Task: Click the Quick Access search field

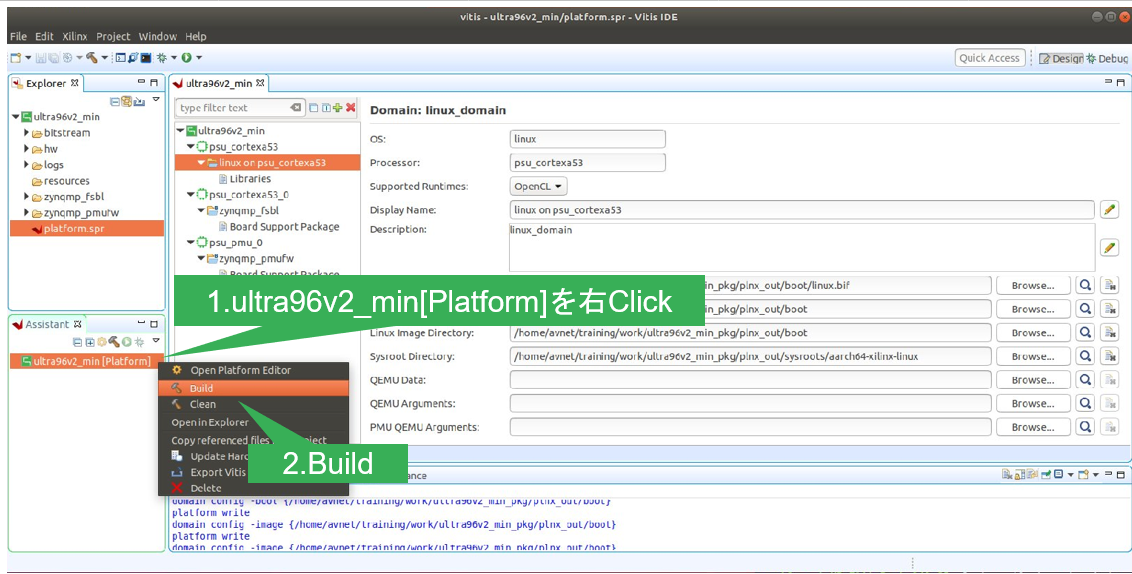Action: [989, 58]
